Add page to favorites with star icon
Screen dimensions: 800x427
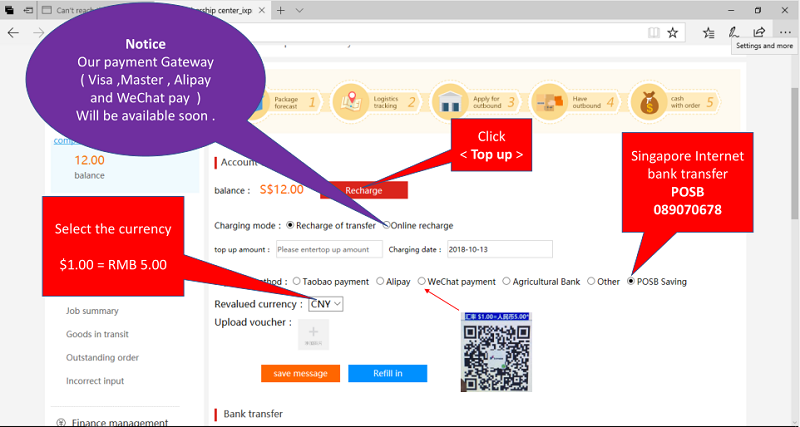tap(673, 32)
